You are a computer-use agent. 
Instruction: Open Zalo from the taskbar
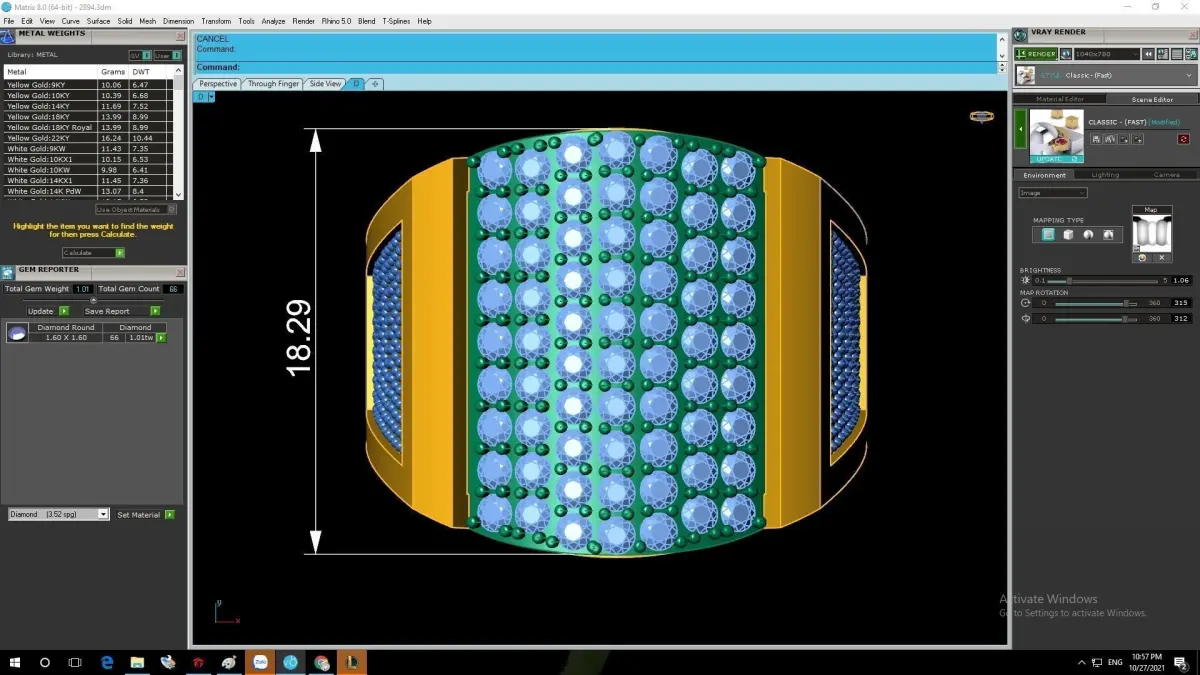tap(260, 662)
